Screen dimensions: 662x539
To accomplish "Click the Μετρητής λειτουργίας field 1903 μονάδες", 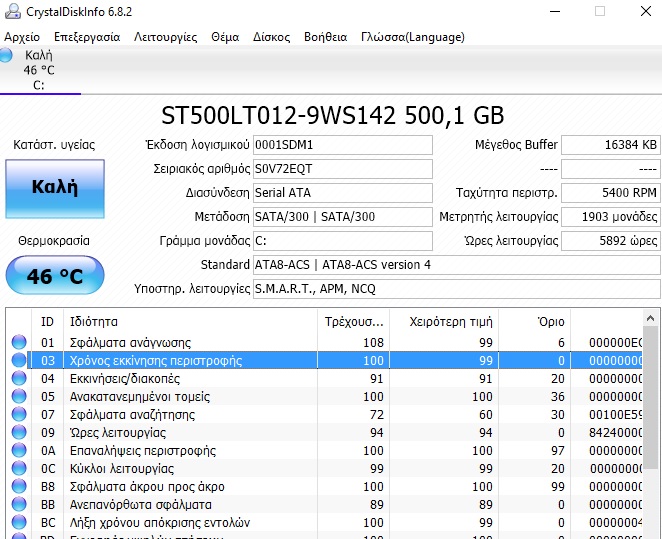I will (x=611, y=217).
